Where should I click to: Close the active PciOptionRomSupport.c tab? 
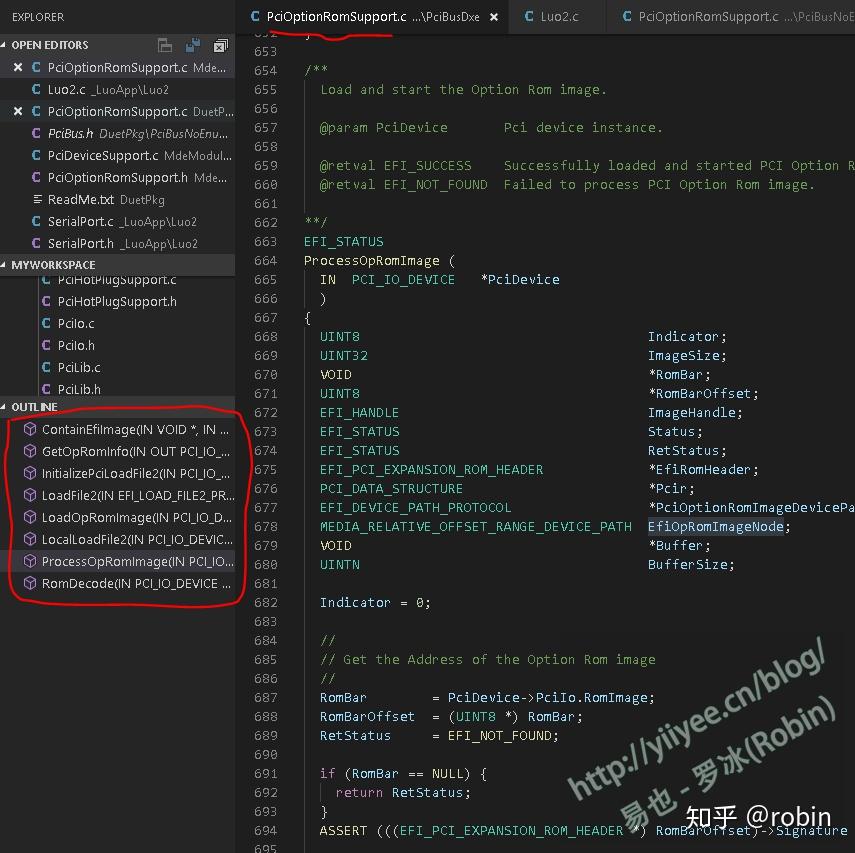tap(492, 17)
